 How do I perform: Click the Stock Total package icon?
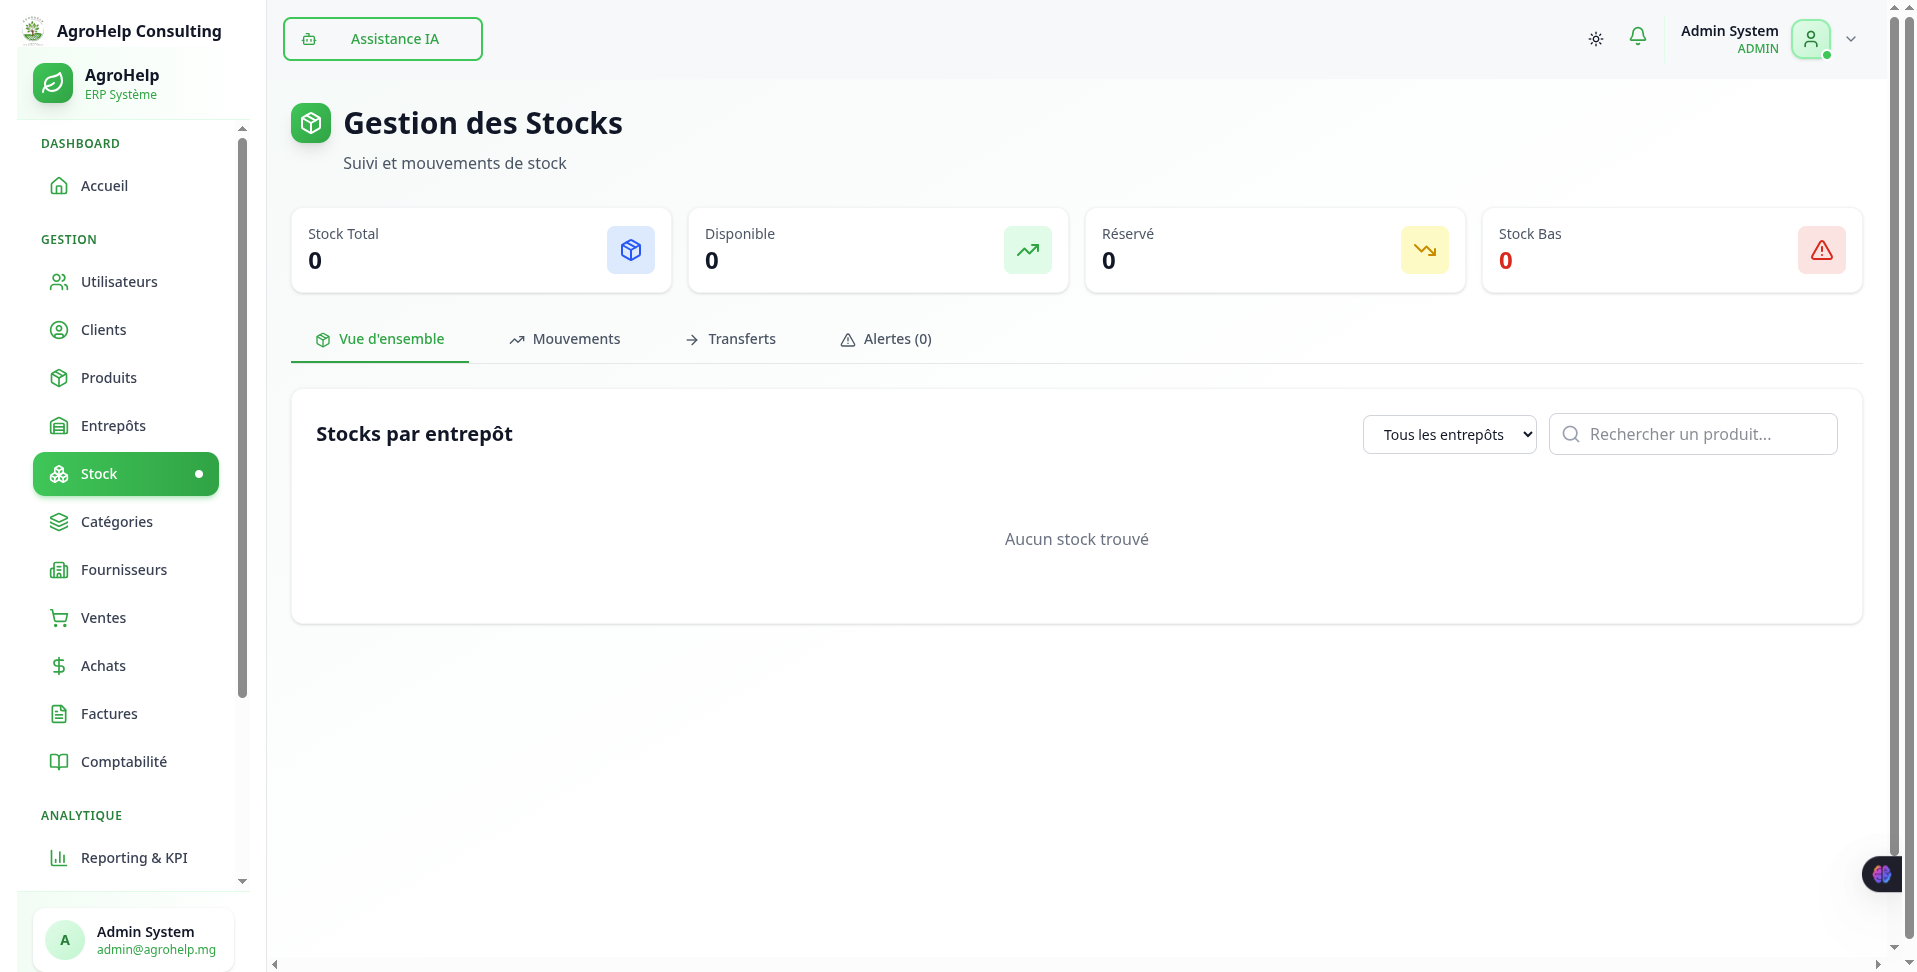[x=630, y=250]
